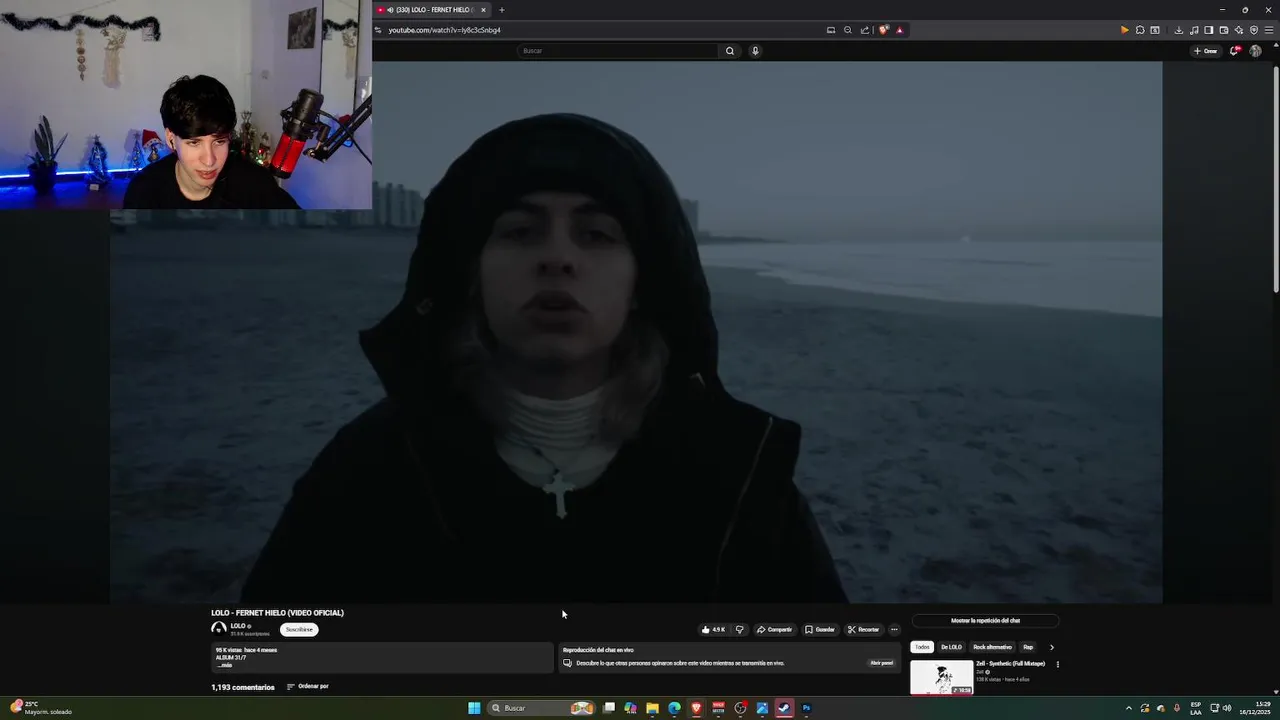Open LOLO channel avatar

click(218, 628)
